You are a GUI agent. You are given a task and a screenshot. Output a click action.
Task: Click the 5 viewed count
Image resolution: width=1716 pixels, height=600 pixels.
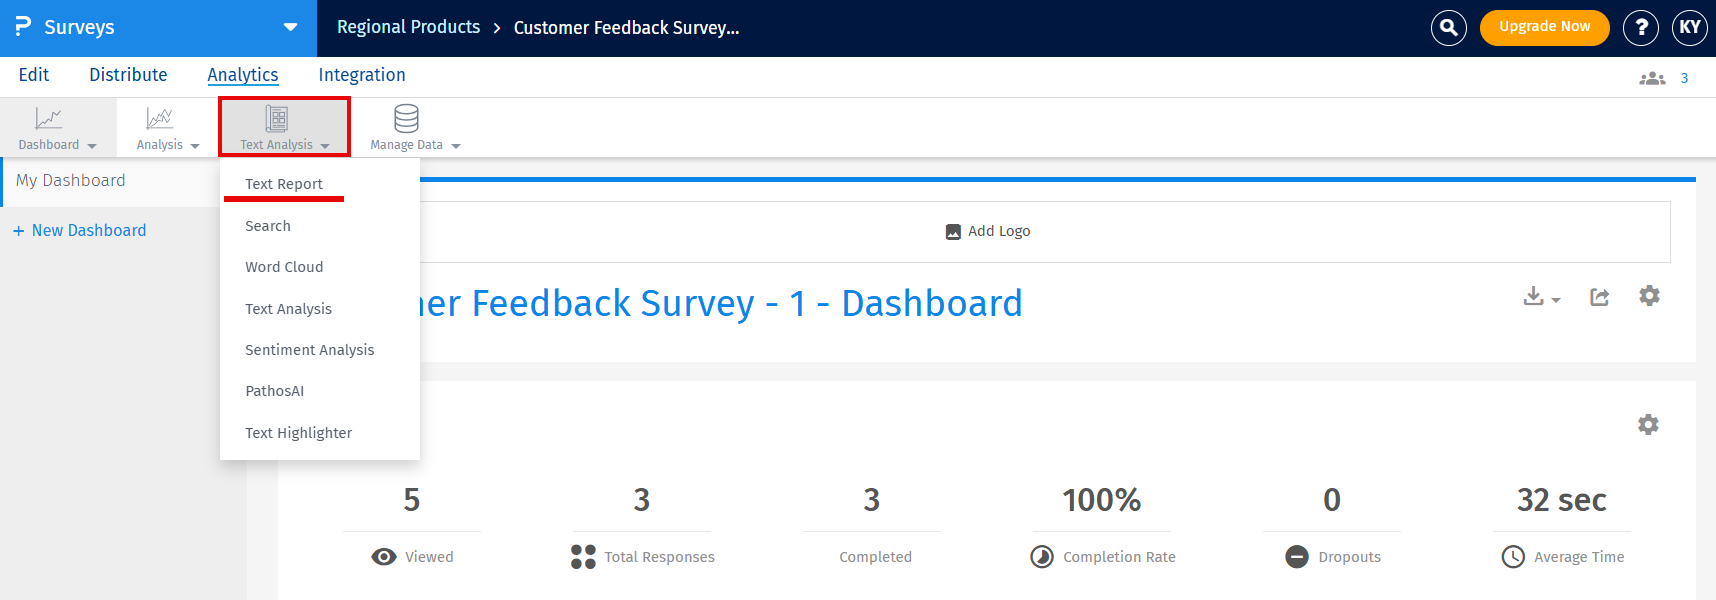point(411,500)
